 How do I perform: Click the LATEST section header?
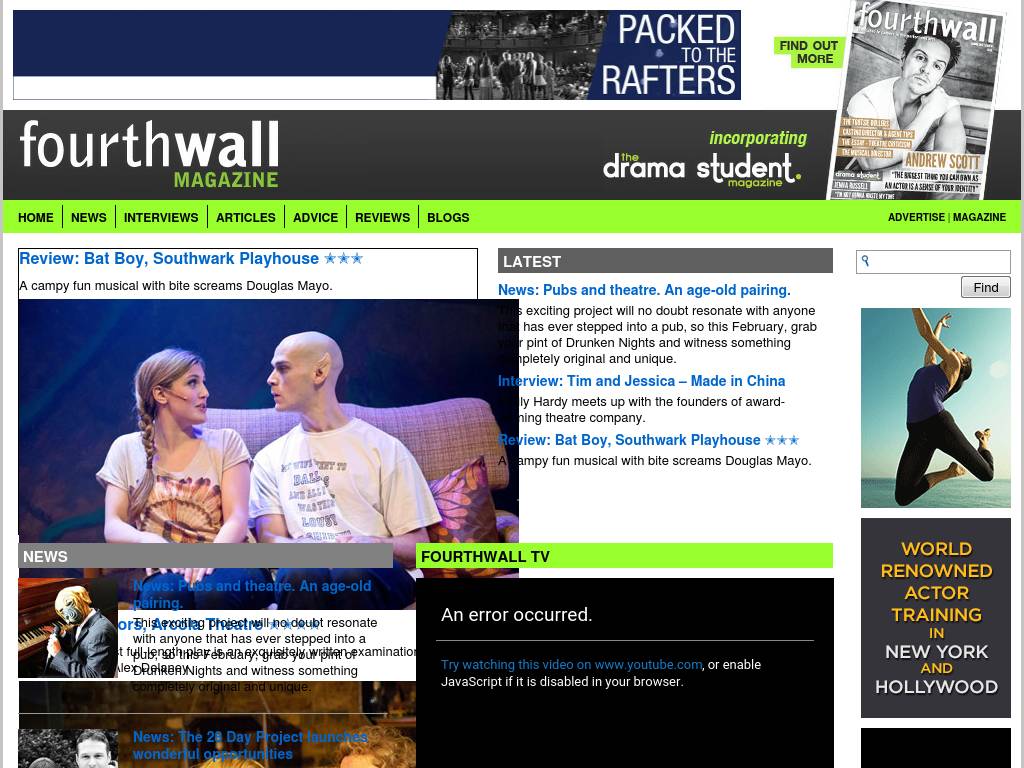(665, 261)
